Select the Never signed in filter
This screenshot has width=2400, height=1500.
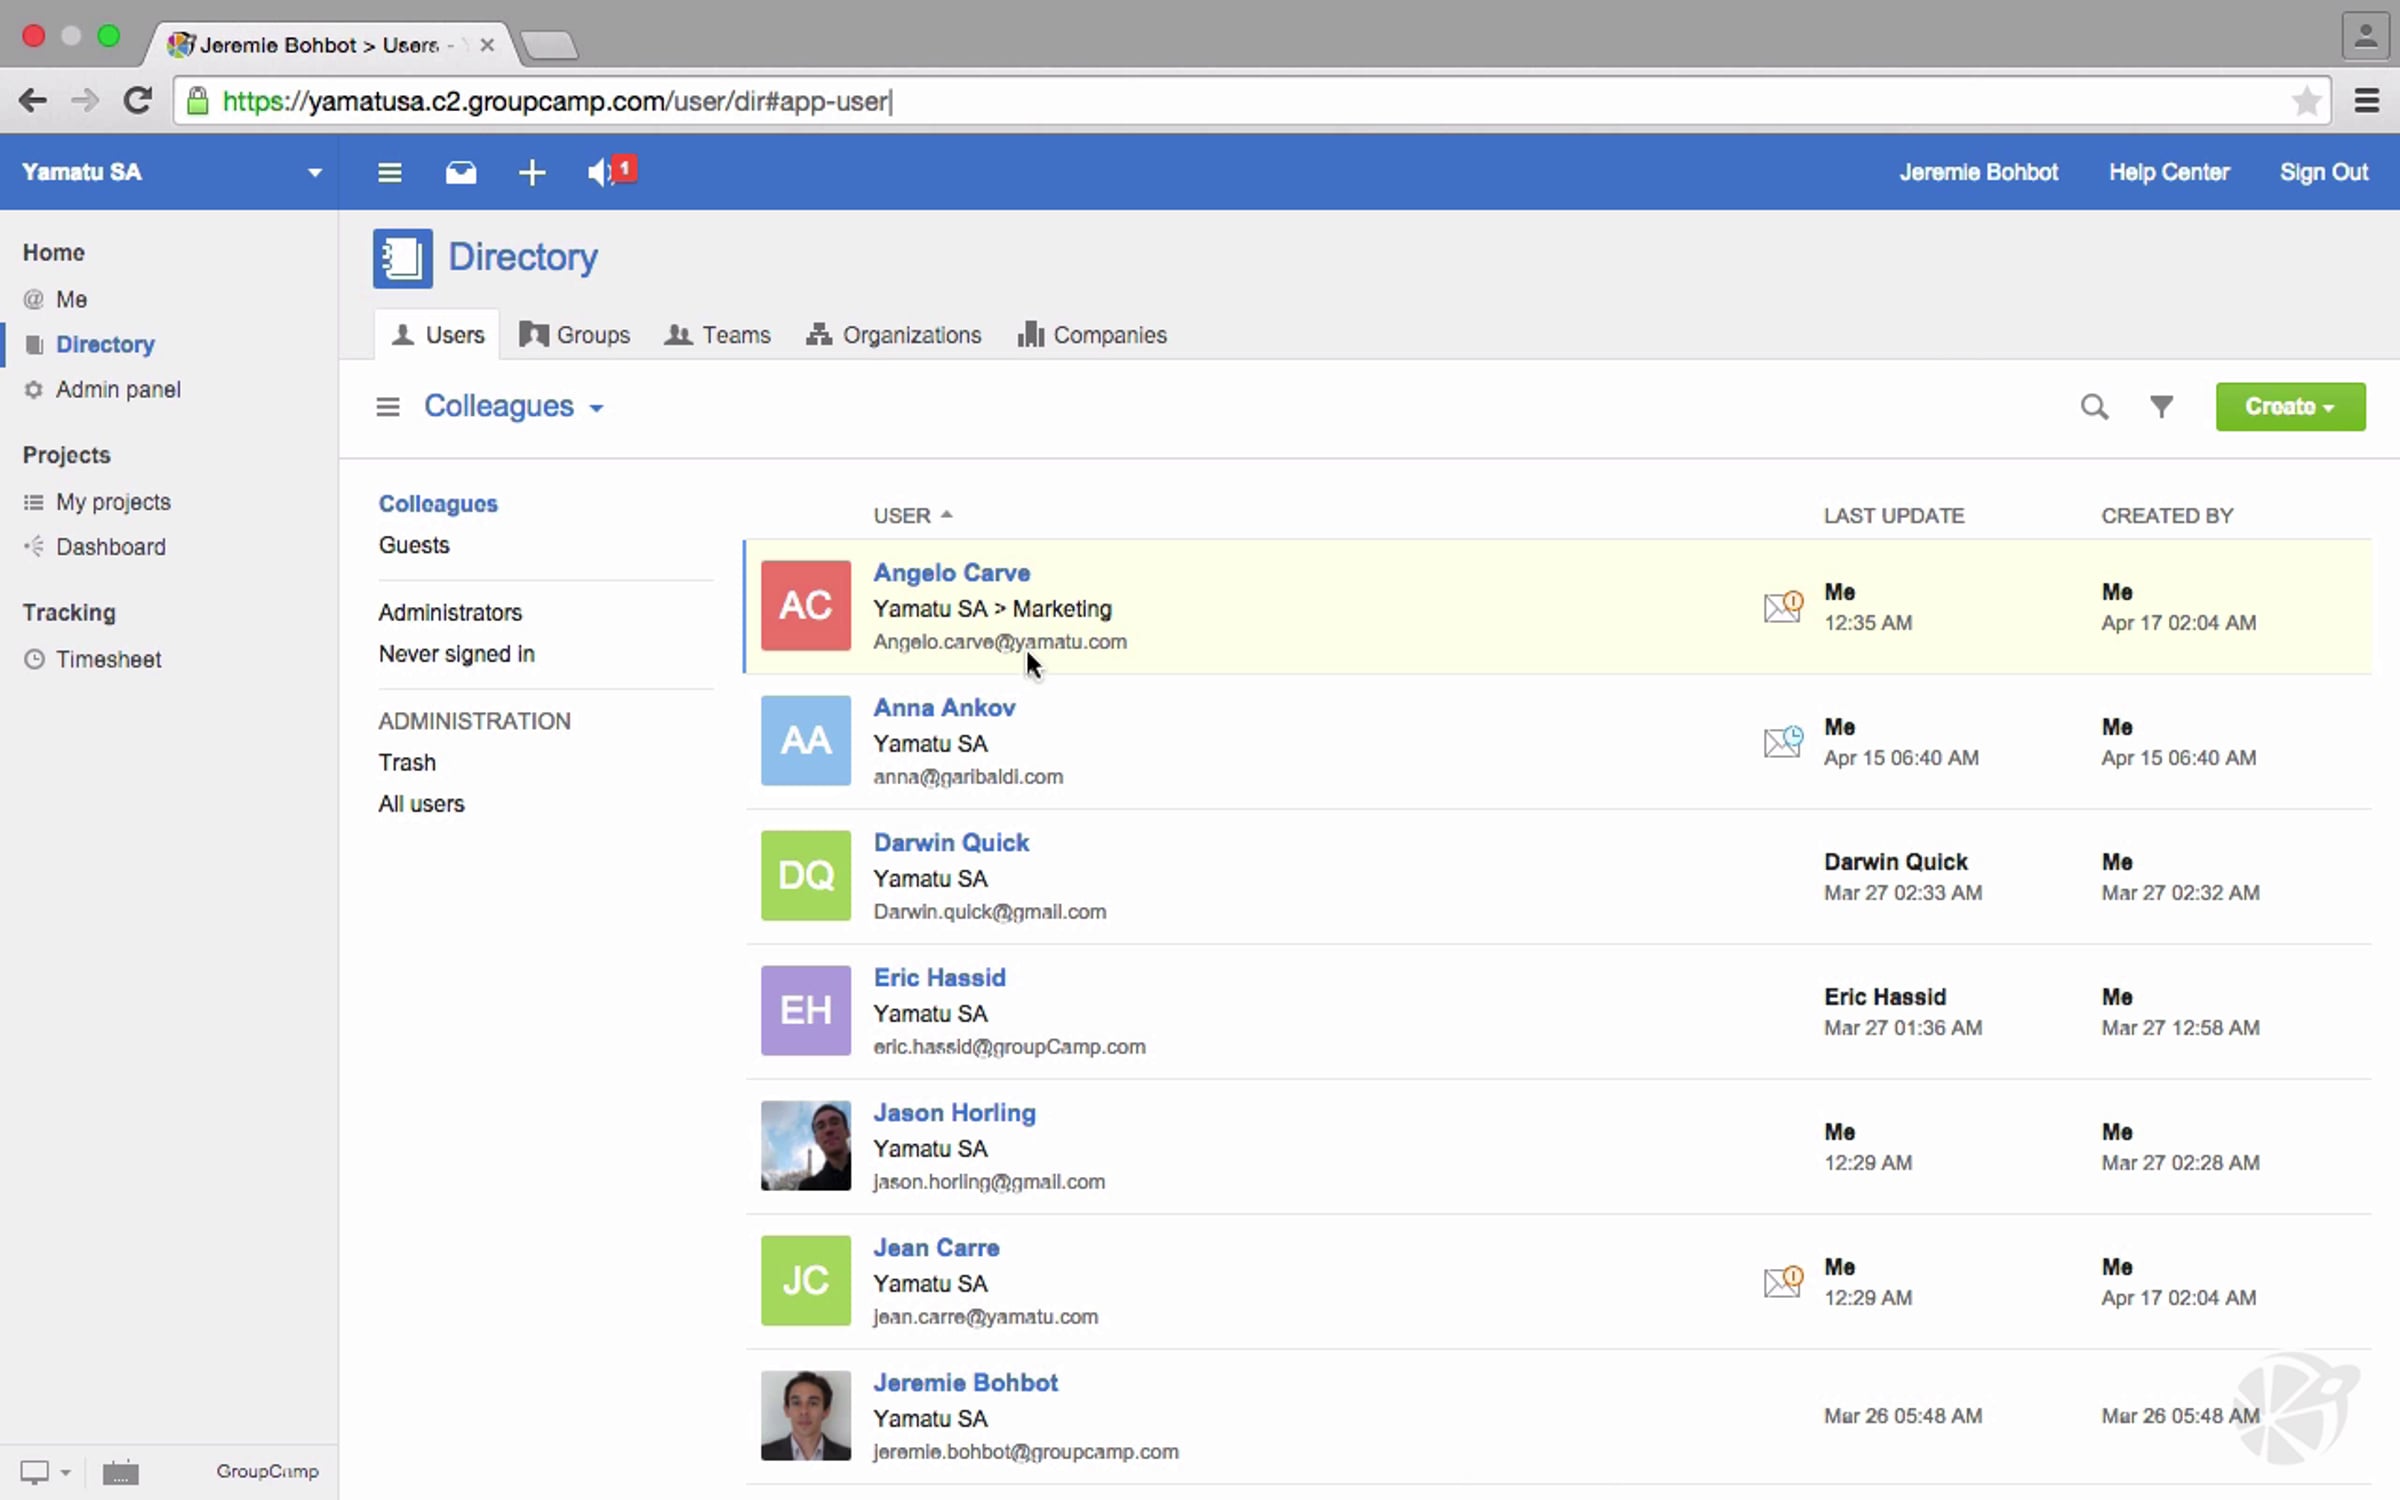[456, 654]
